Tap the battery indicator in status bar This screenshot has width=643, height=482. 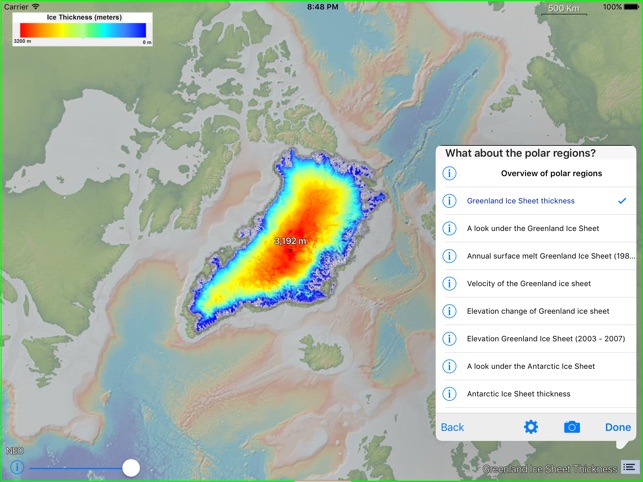tap(632, 7)
